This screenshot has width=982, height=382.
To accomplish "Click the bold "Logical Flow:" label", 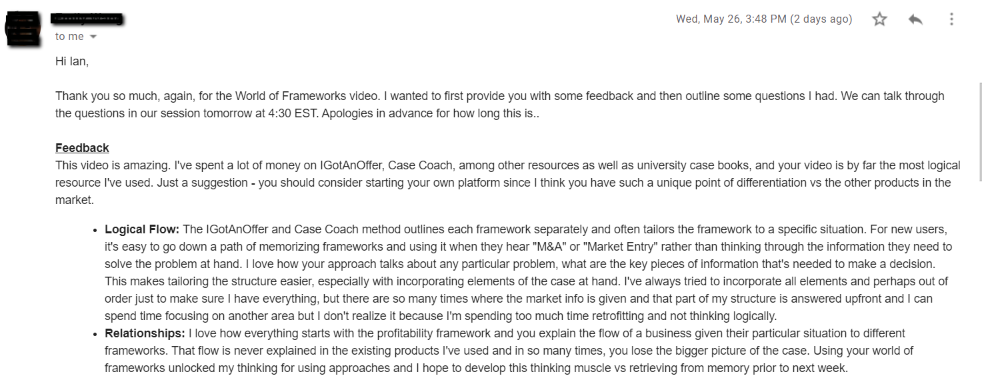I will pyautogui.click(x=142, y=229).
